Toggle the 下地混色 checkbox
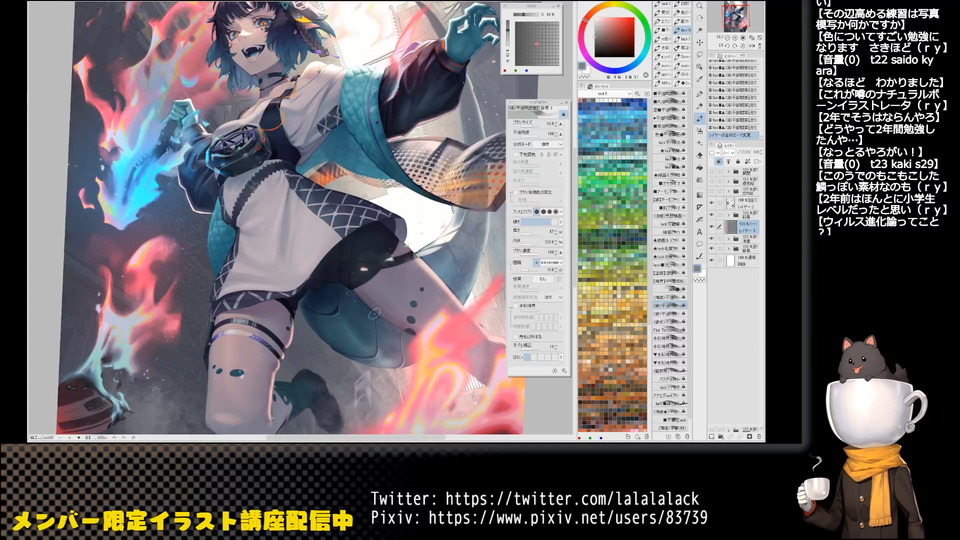 (x=516, y=155)
